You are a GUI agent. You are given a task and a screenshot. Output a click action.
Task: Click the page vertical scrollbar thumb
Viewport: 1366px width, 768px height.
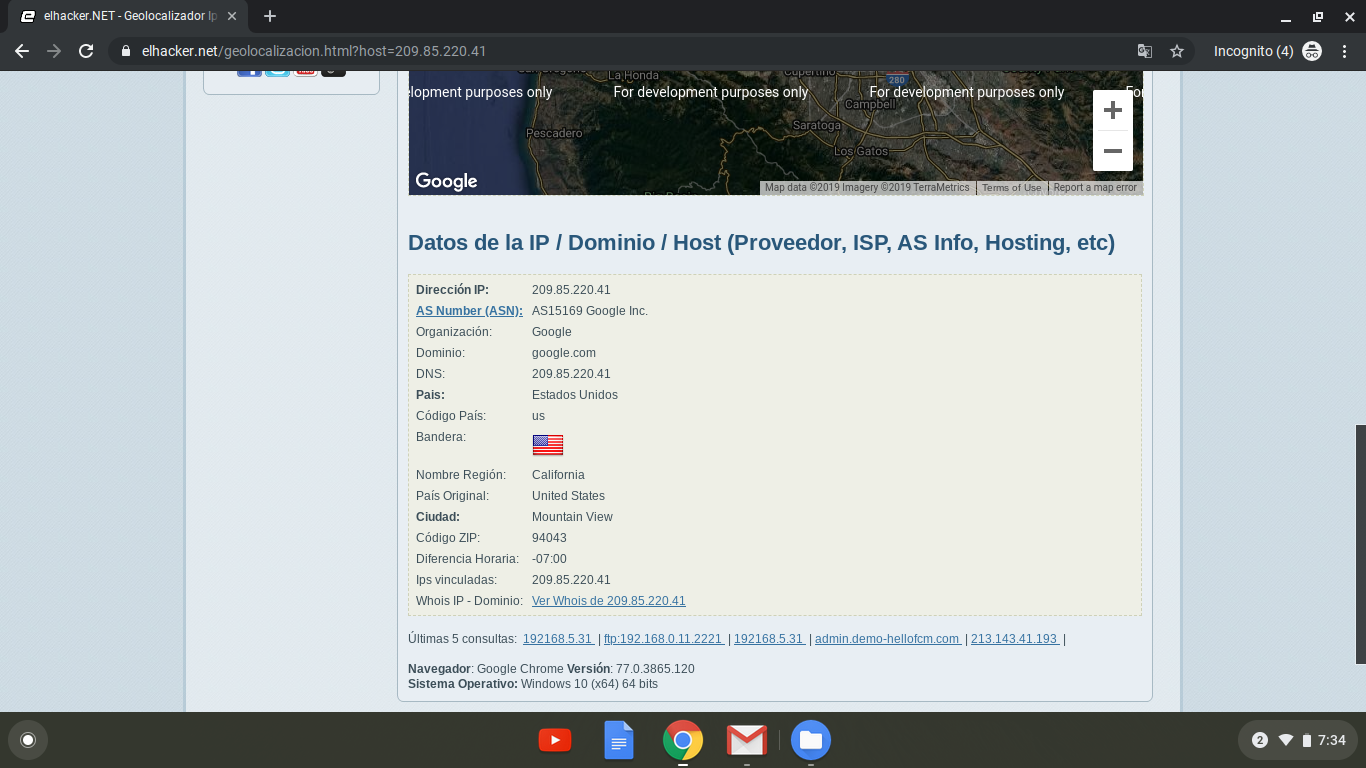pyautogui.click(x=1360, y=544)
